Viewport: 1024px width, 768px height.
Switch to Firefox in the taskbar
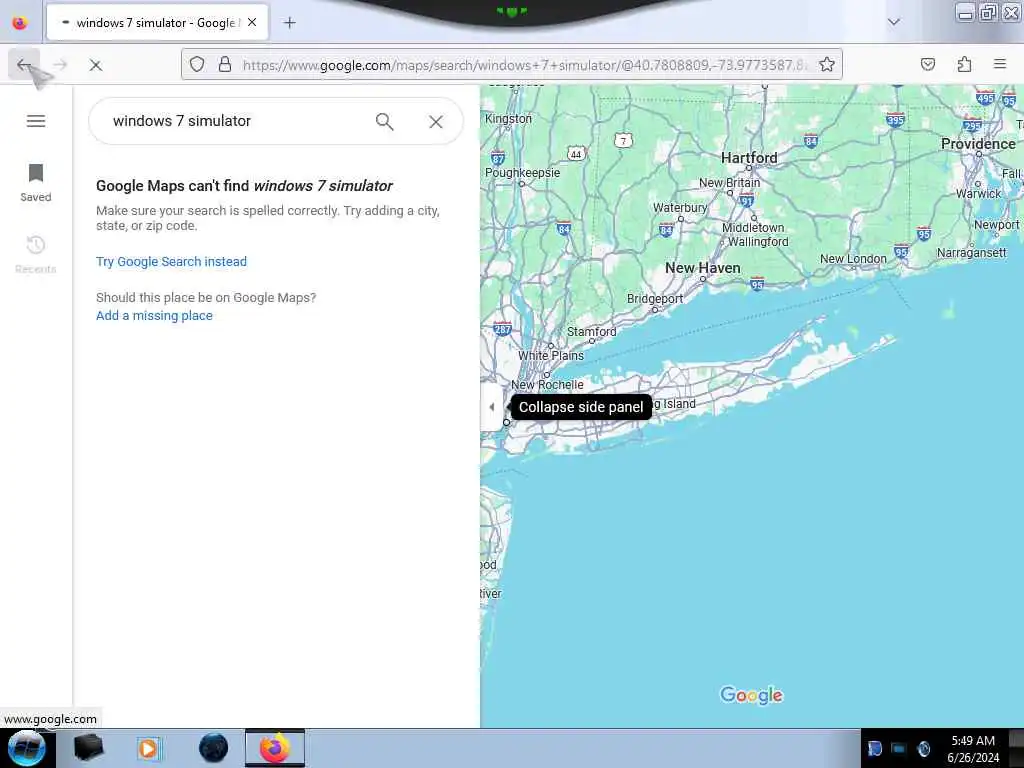tap(275, 748)
